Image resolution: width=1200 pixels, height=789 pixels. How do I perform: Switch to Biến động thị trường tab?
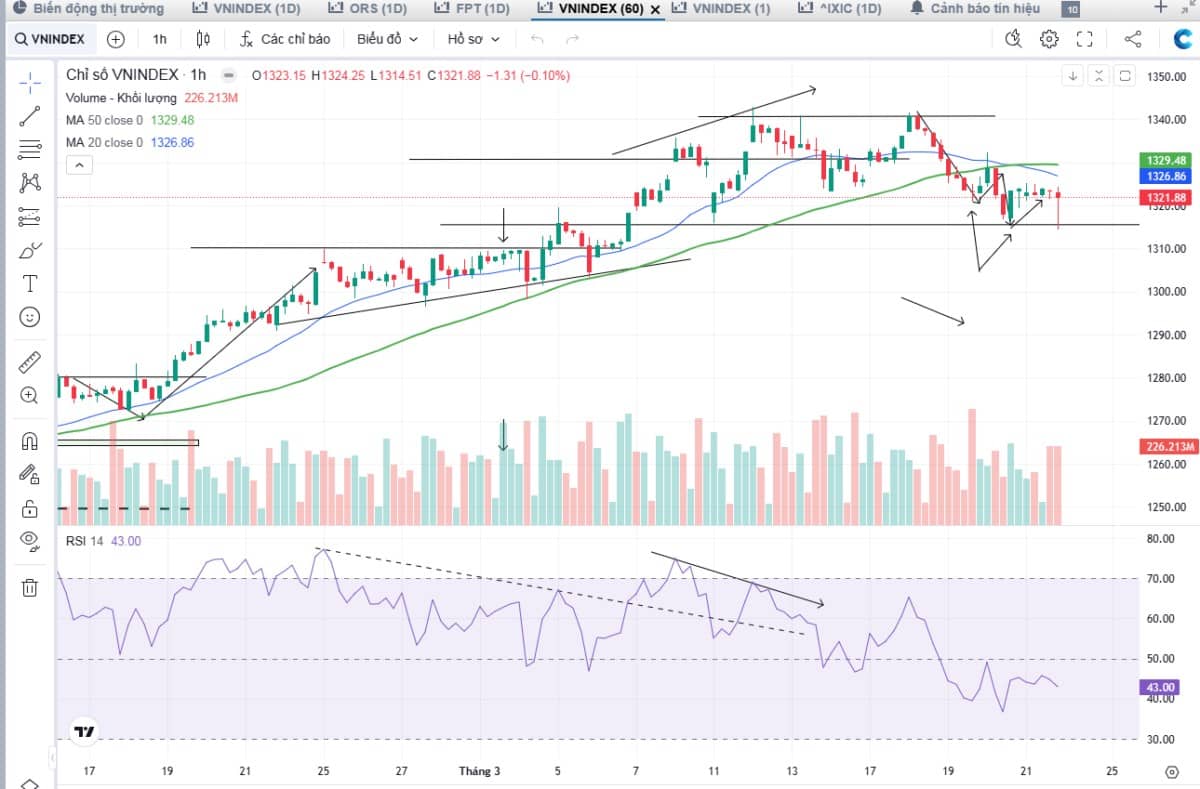[89, 9]
